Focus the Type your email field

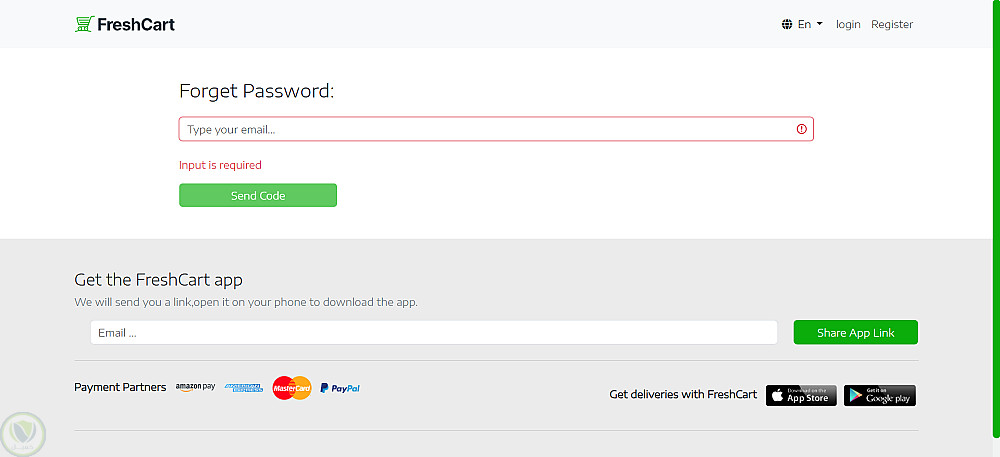click(x=485, y=129)
